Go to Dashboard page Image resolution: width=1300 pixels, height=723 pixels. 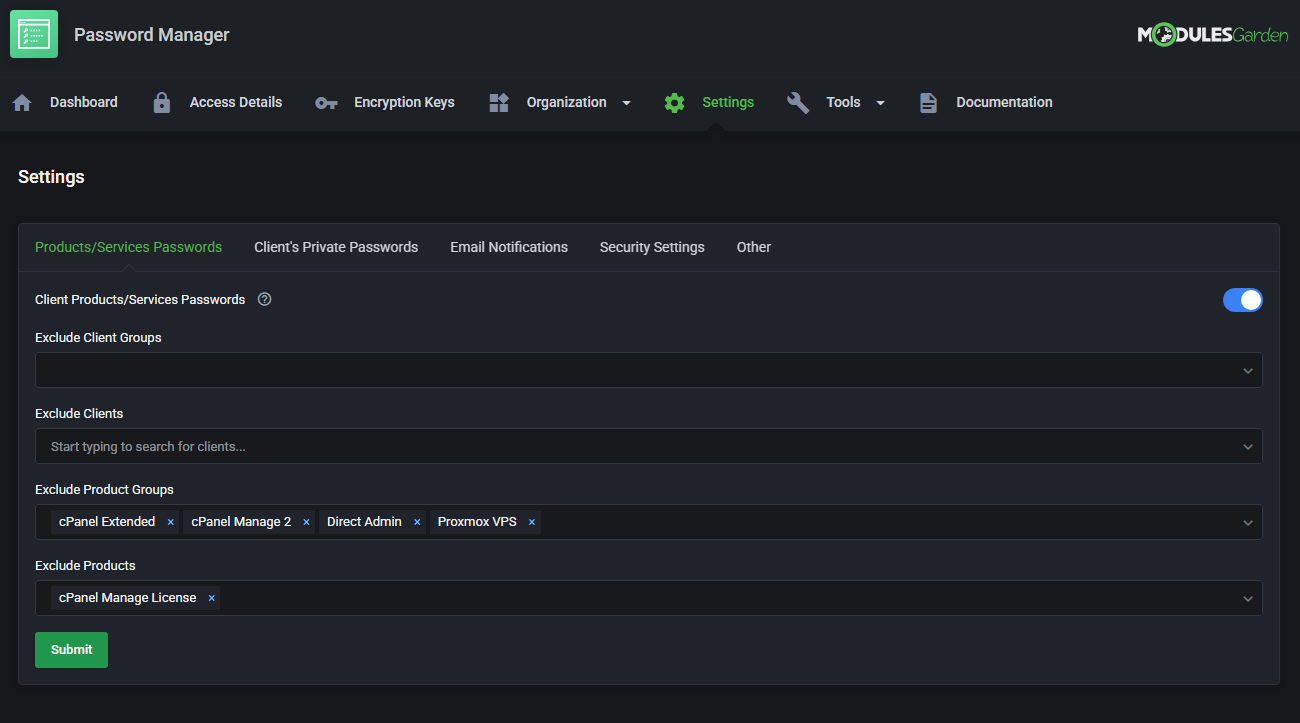point(84,102)
